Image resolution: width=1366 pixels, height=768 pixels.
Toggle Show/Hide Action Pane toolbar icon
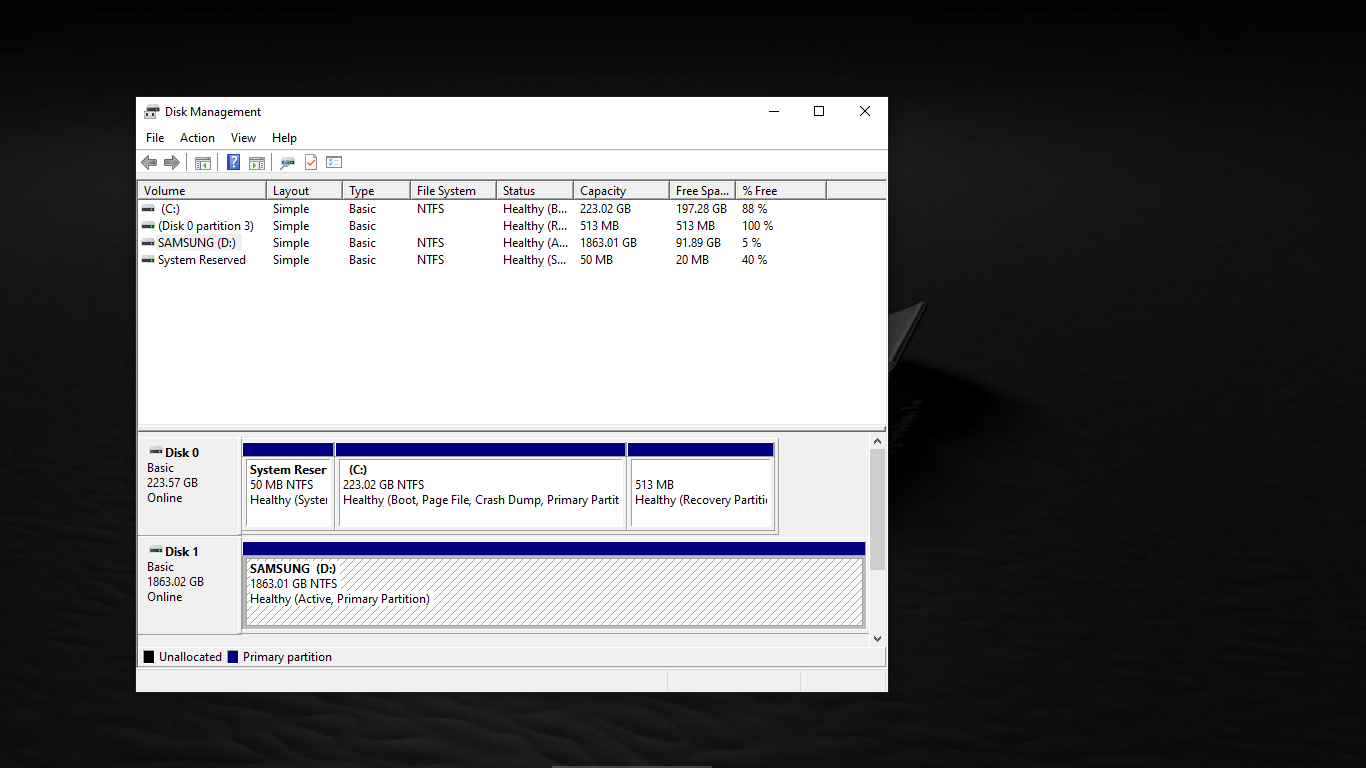[x=257, y=162]
